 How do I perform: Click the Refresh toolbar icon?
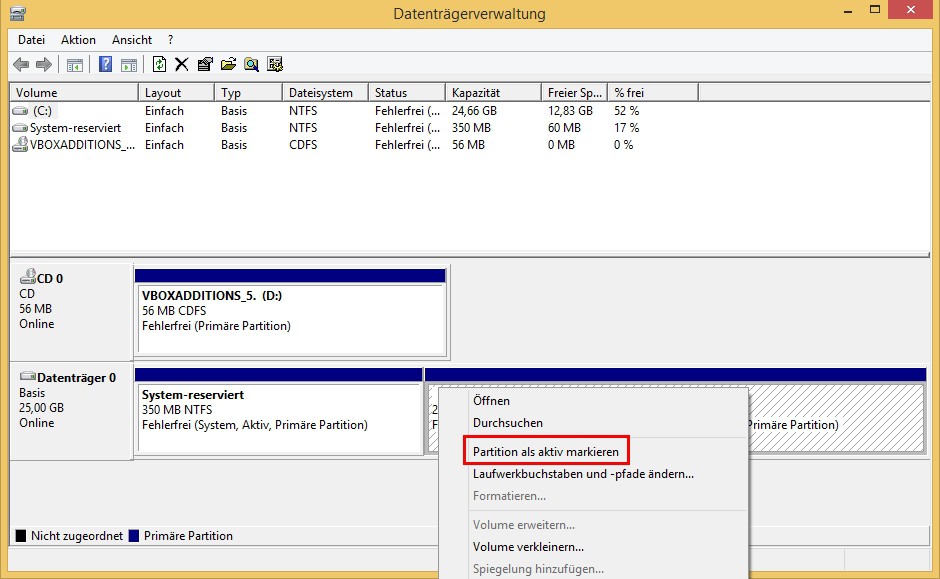[159, 65]
